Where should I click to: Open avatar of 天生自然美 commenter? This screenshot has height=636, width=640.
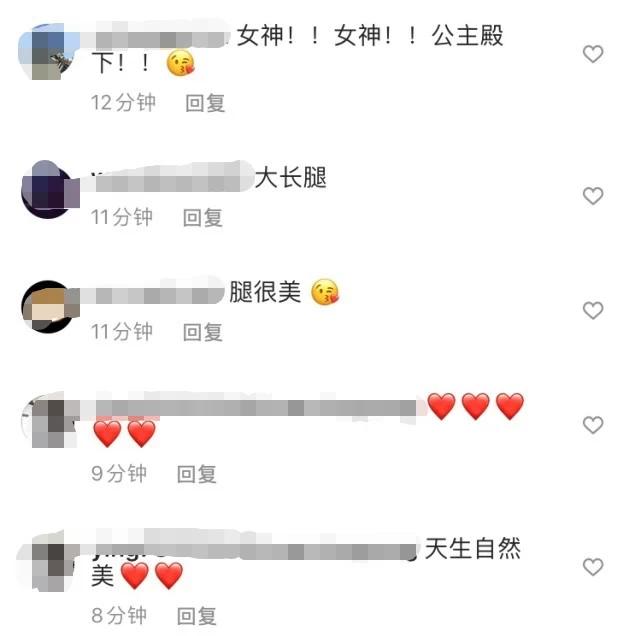pyautogui.click(x=48, y=561)
